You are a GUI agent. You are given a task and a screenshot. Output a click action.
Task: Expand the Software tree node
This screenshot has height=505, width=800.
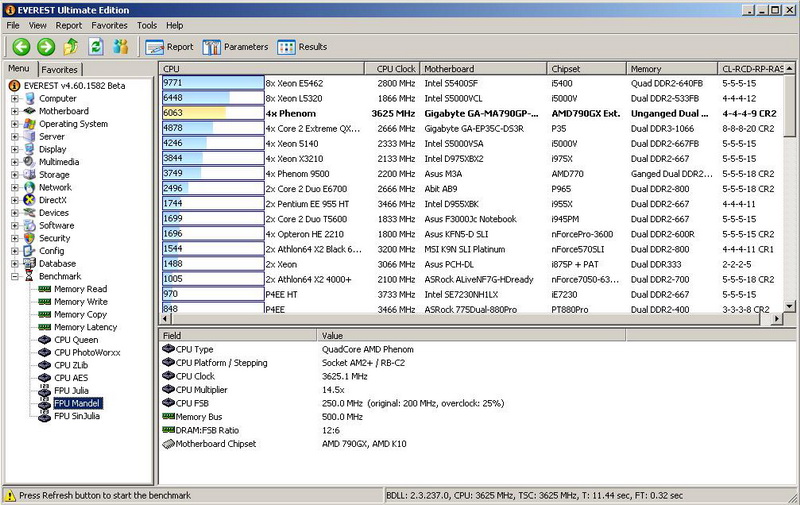[x=15, y=225]
